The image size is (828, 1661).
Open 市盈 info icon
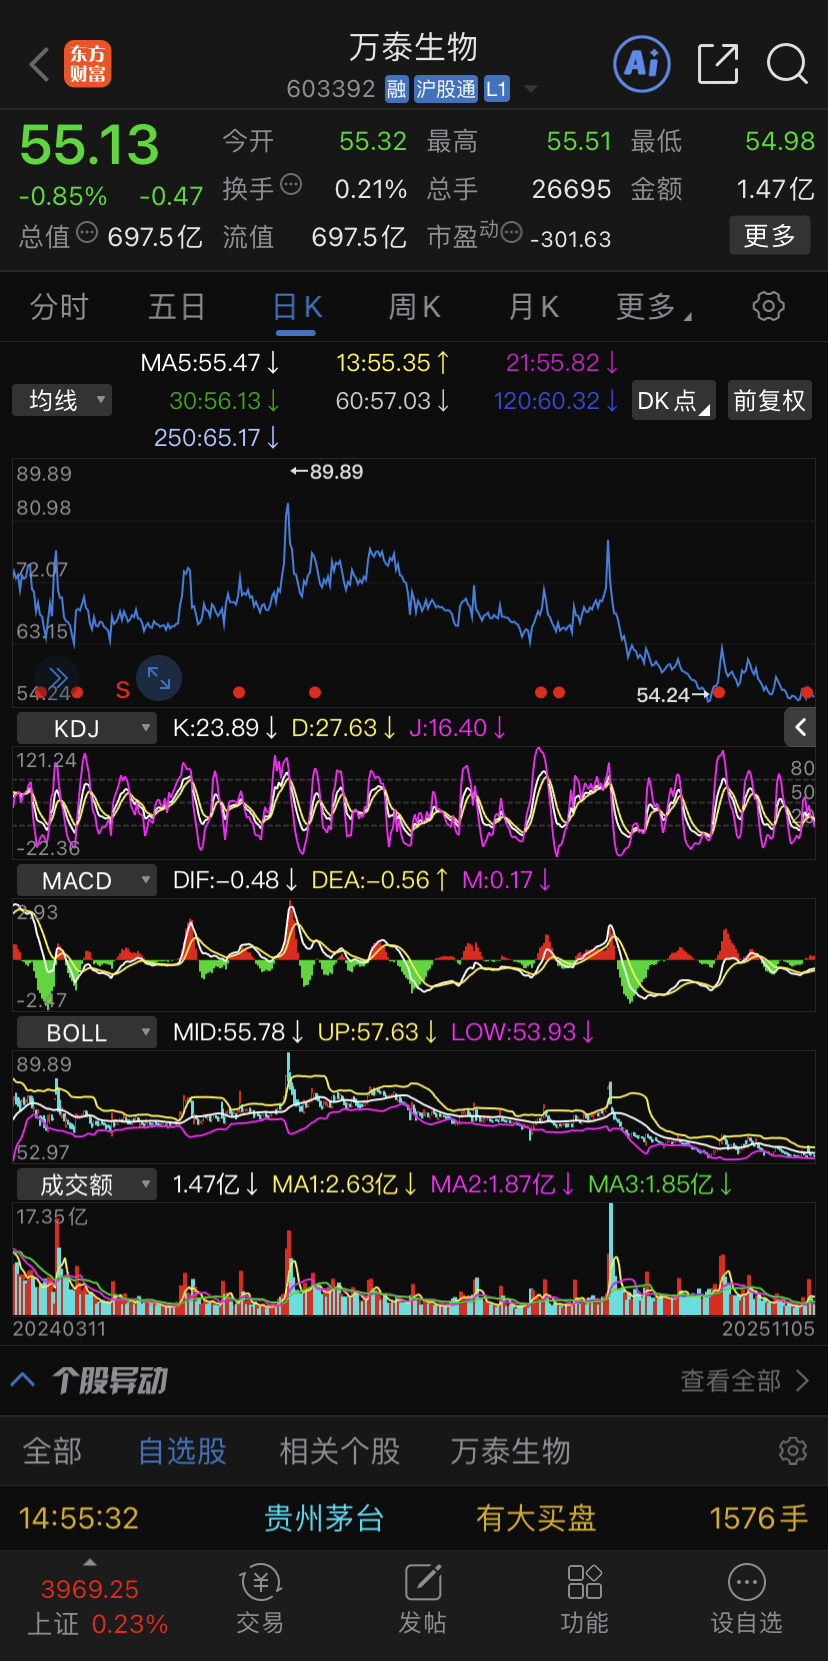pos(511,233)
